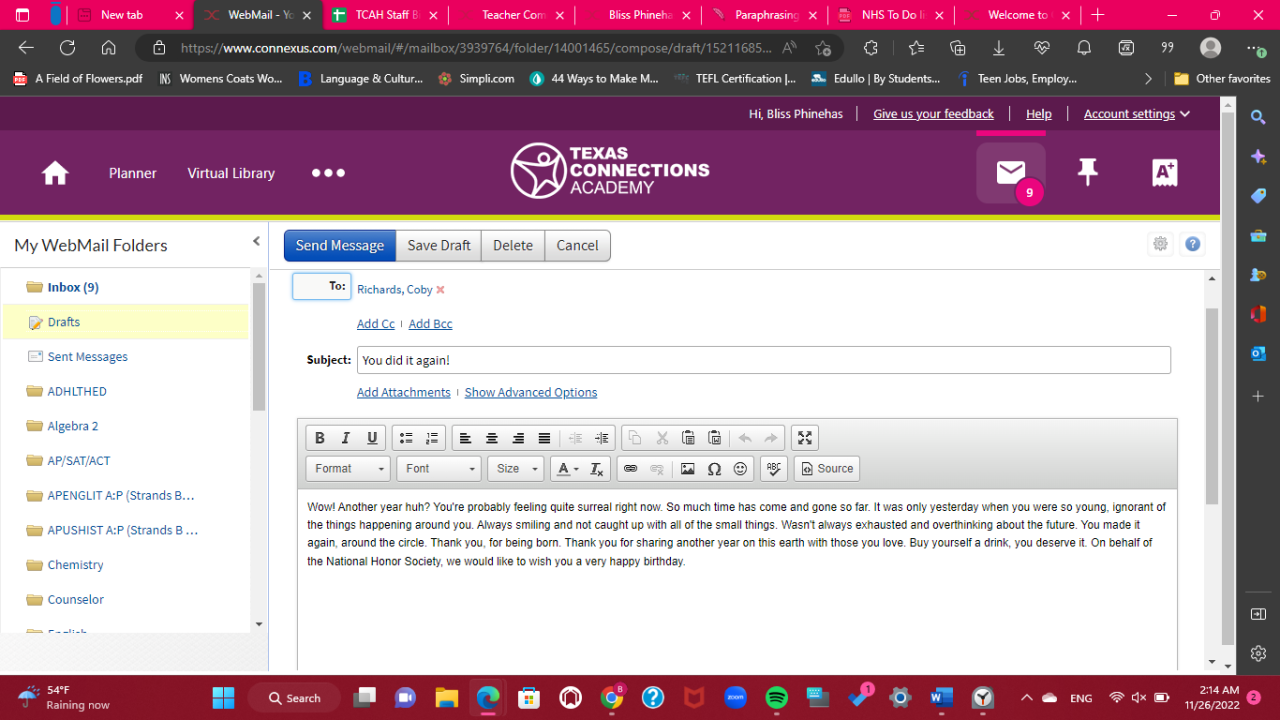Align text left
The image size is (1280, 720).
pos(466,438)
